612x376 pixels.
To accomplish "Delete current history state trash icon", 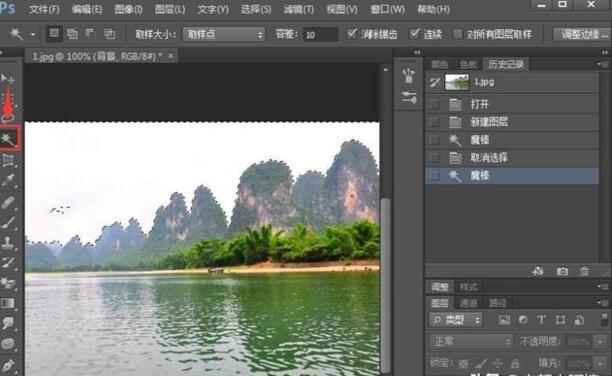I will tap(584, 271).
